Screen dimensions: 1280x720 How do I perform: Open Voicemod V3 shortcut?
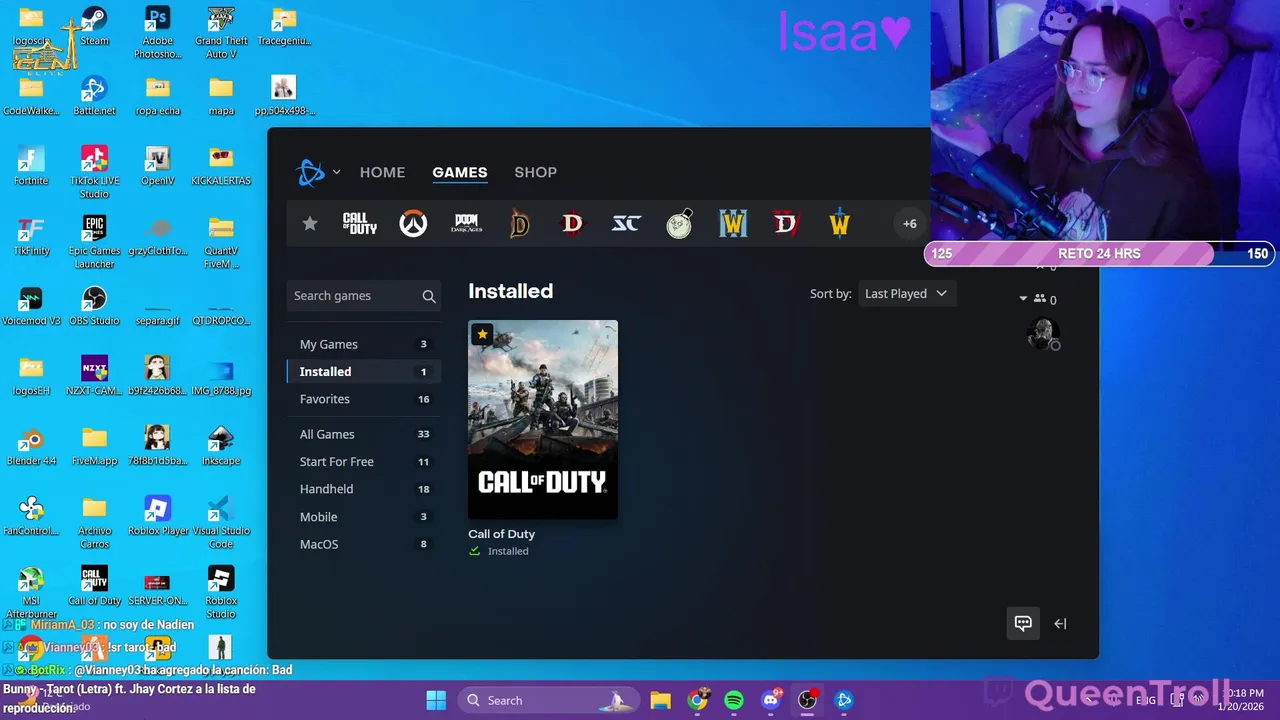tap(31, 306)
